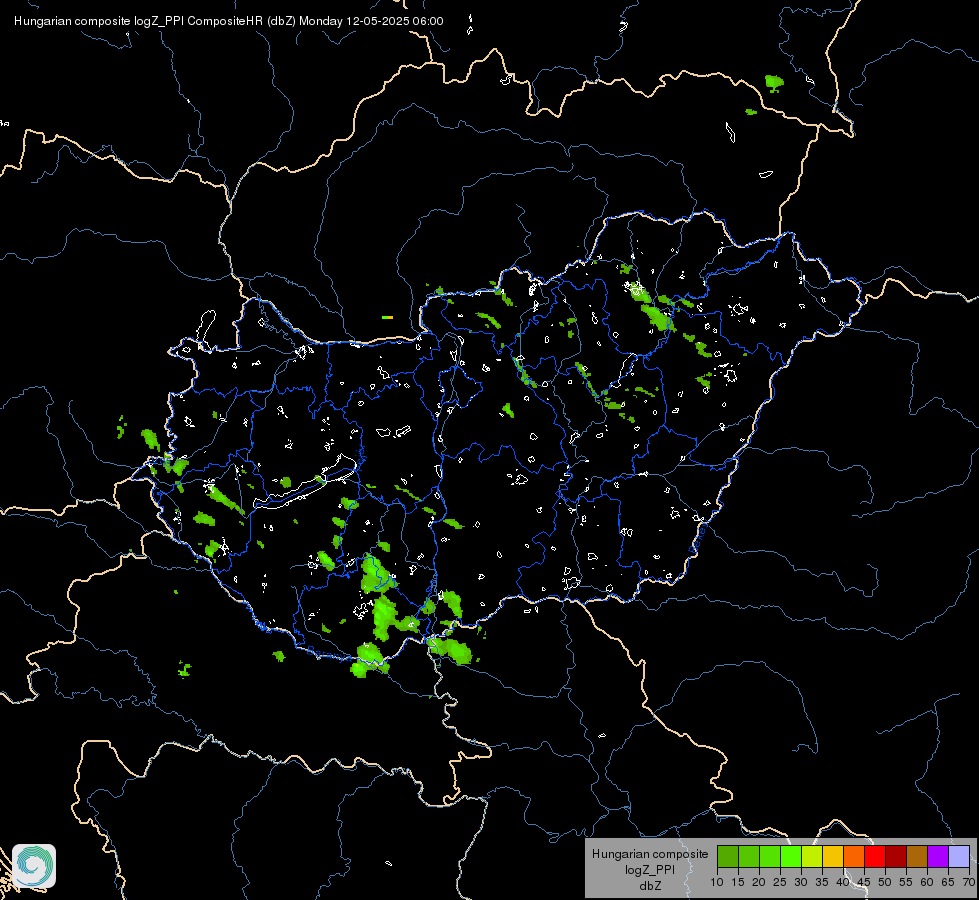Pick the 65–70 dBZ lavender swatch
Screen dimensions: 979x900
coord(959,856)
